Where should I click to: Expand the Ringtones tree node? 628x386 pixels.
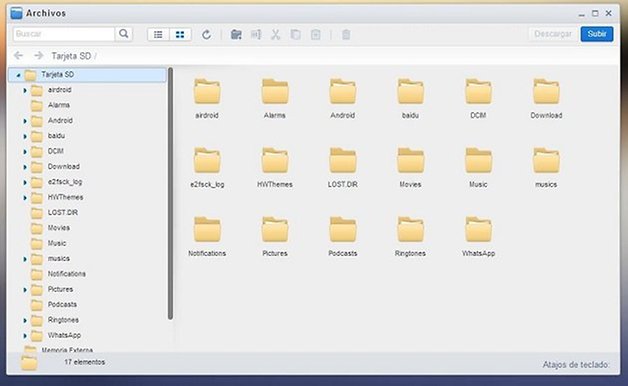tap(25, 320)
